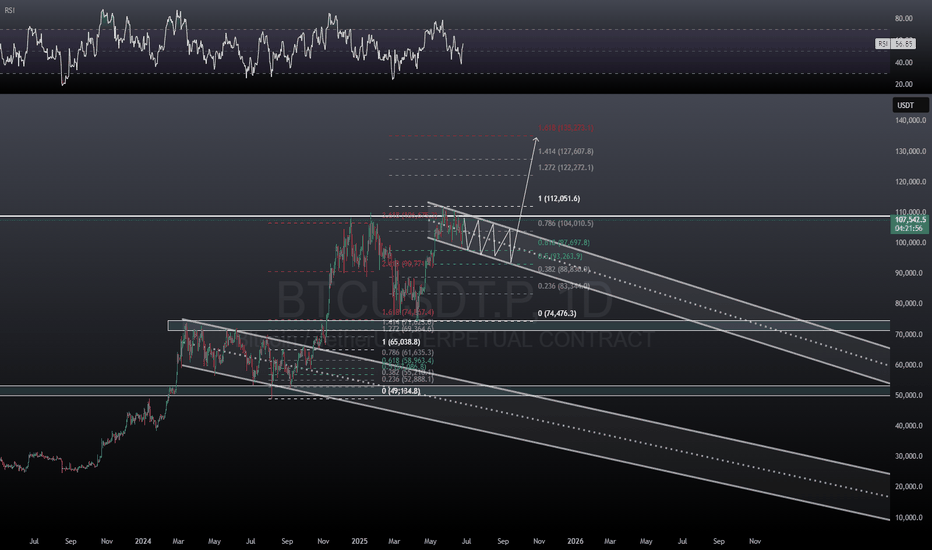
Task: Click 120,000.0 on the price scale
Action: pos(911,182)
